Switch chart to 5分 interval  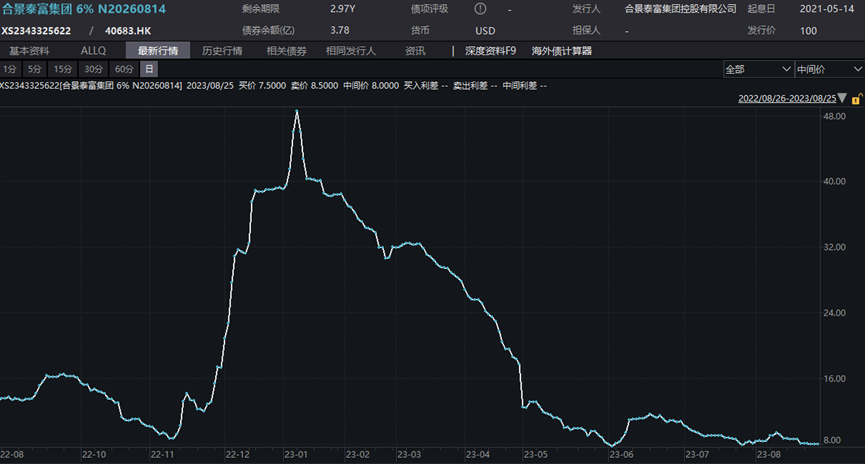coord(35,69)
